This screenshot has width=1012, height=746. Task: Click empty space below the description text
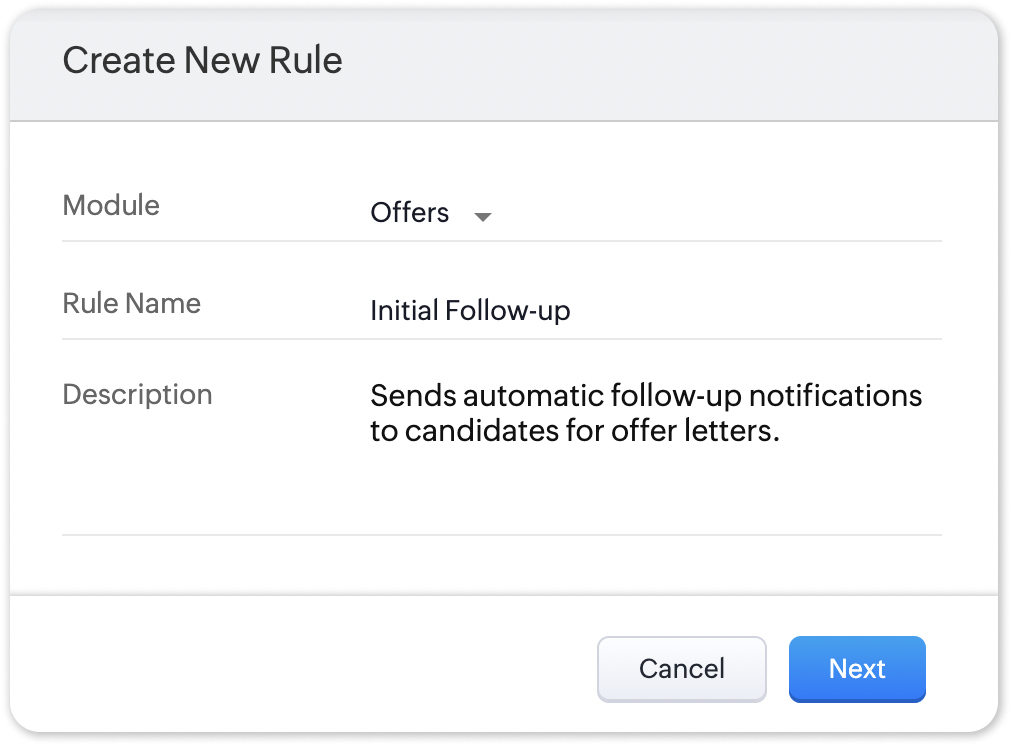pos(650,495)
